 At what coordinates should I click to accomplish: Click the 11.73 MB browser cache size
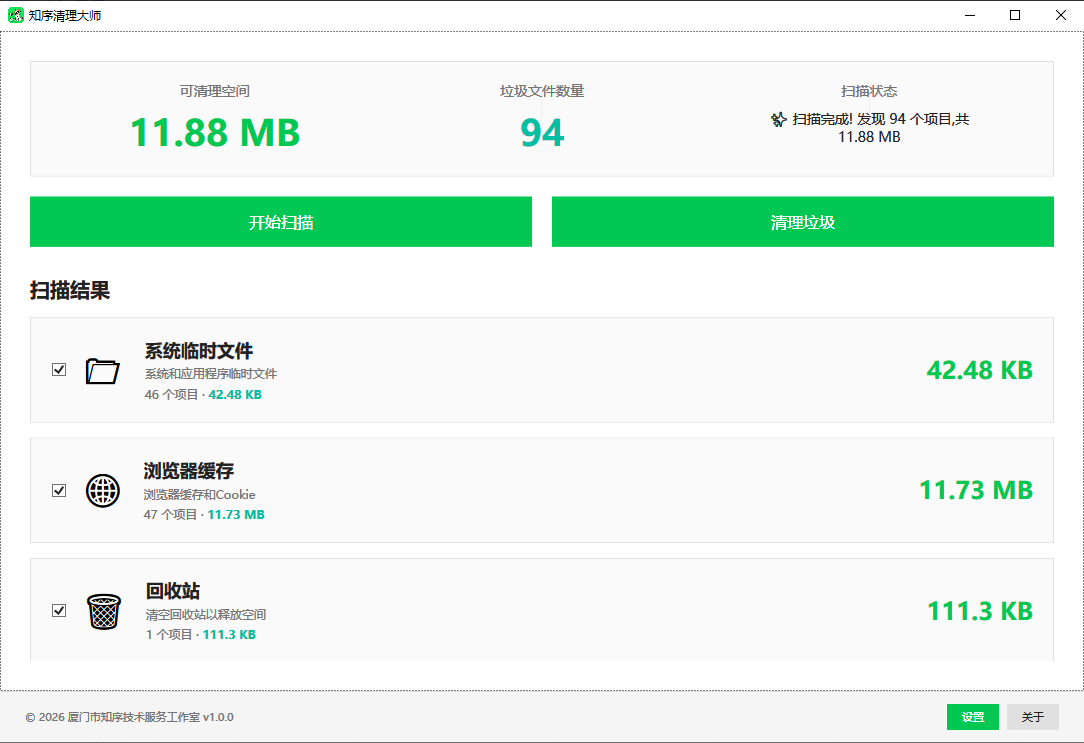[x=975, y=490]
